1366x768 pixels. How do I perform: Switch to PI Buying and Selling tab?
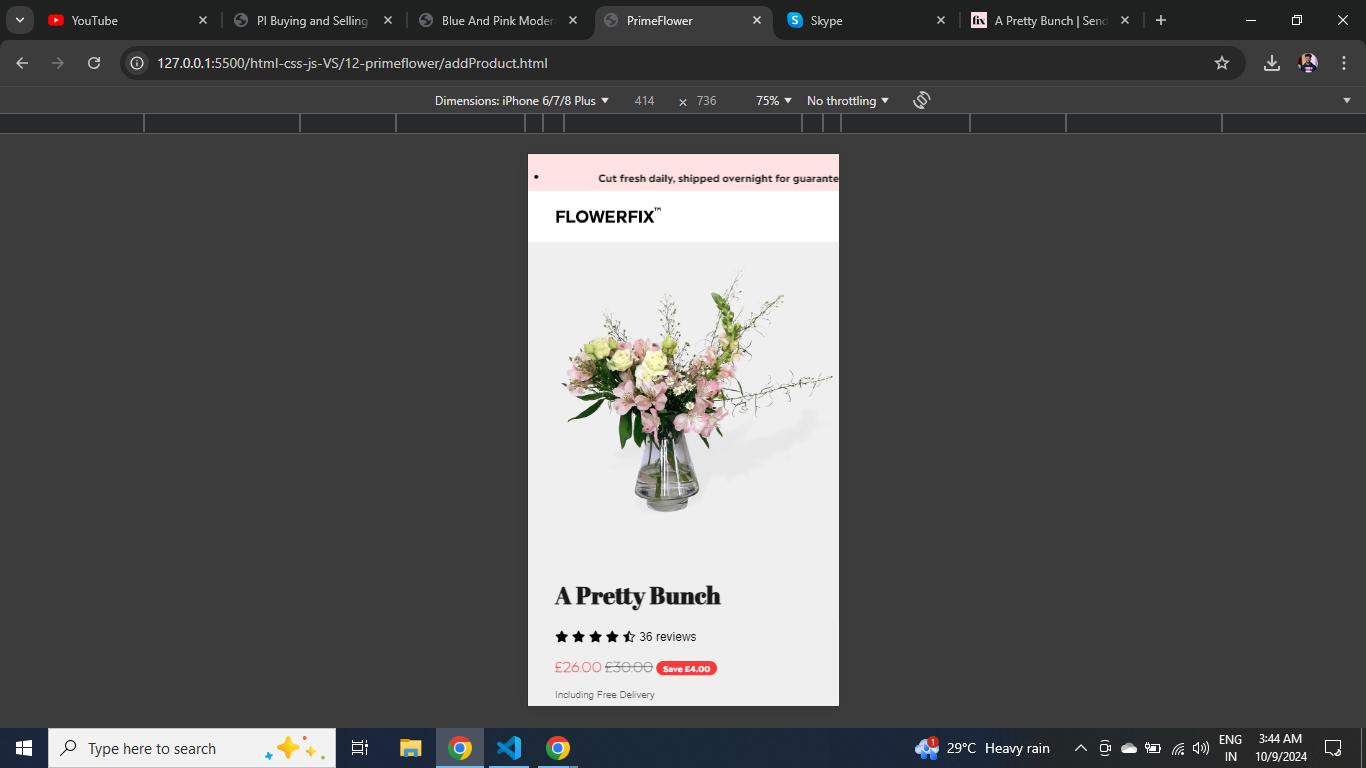pyautogui.click(x=315, y=20)
